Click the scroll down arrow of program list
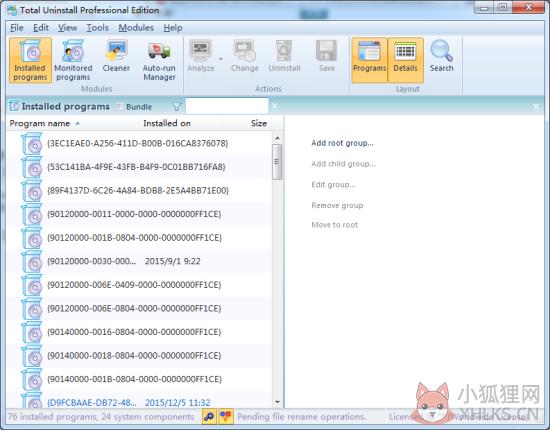Image resolution: width=550 pixels, height=430 pixels. pos(277,402)
